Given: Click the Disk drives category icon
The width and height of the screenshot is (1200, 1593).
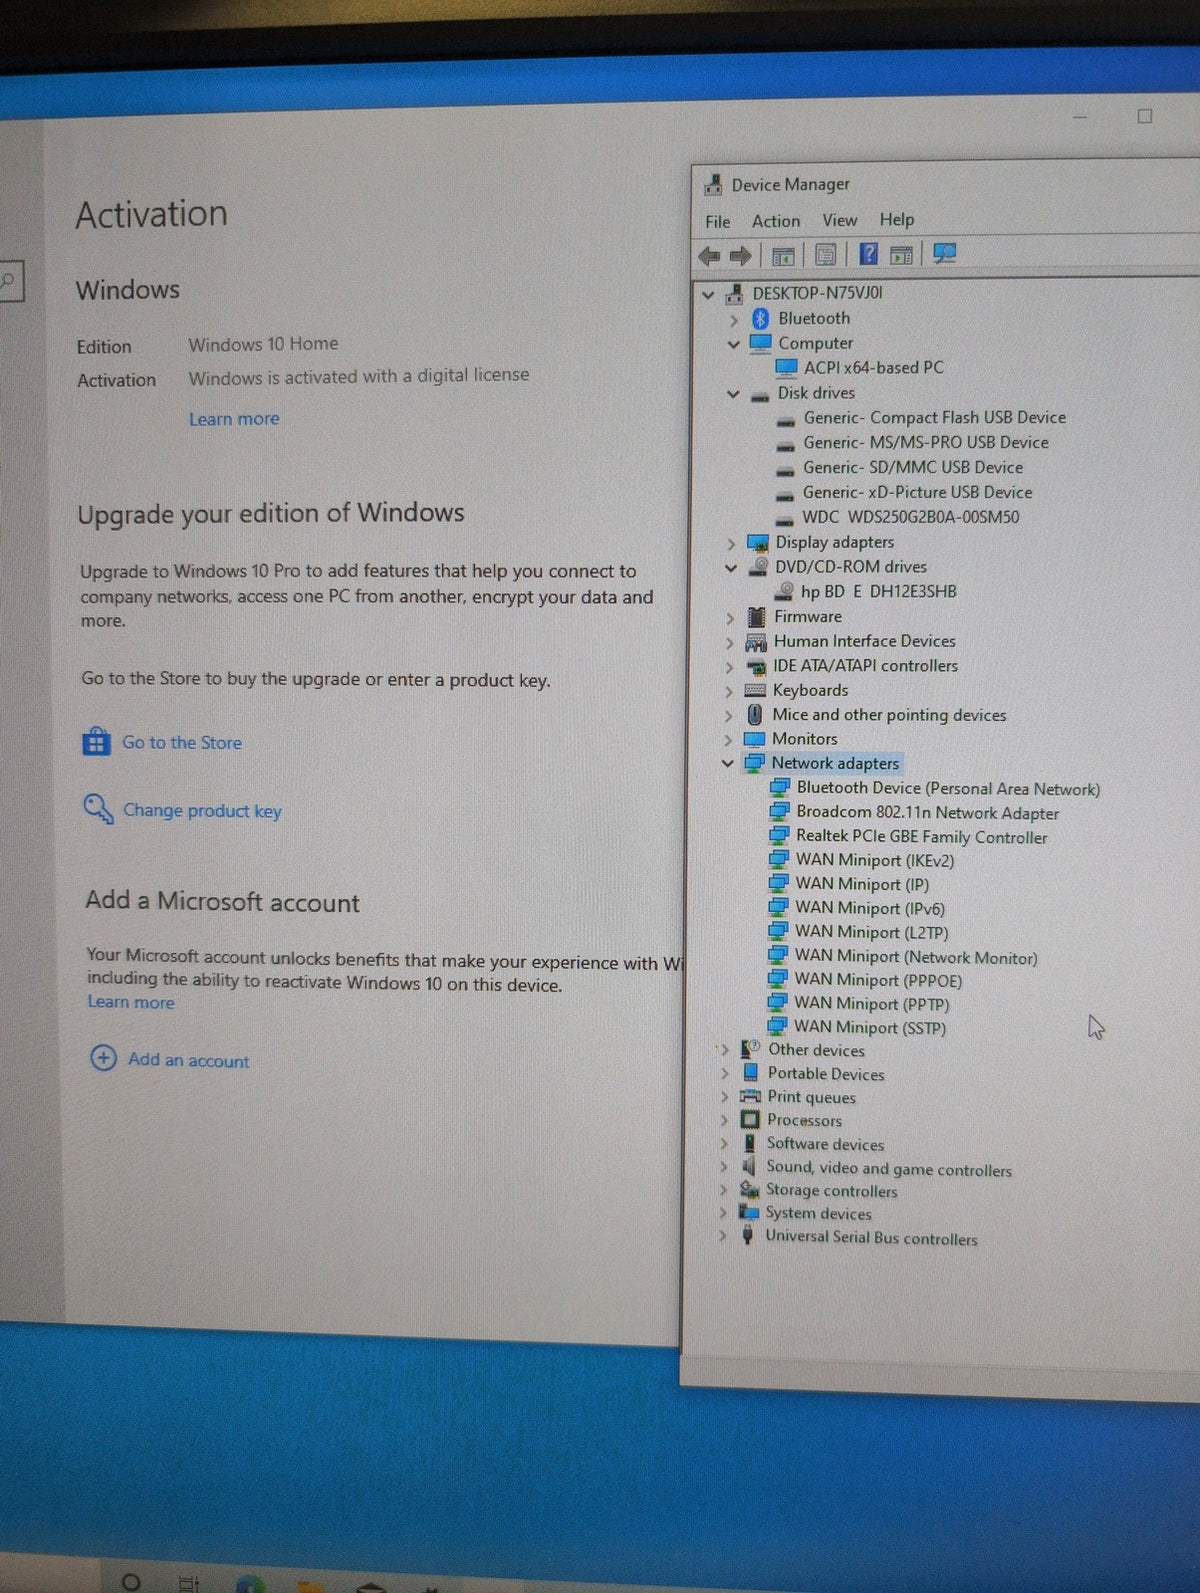Looking at the screenshot, I should pos(760,395).
